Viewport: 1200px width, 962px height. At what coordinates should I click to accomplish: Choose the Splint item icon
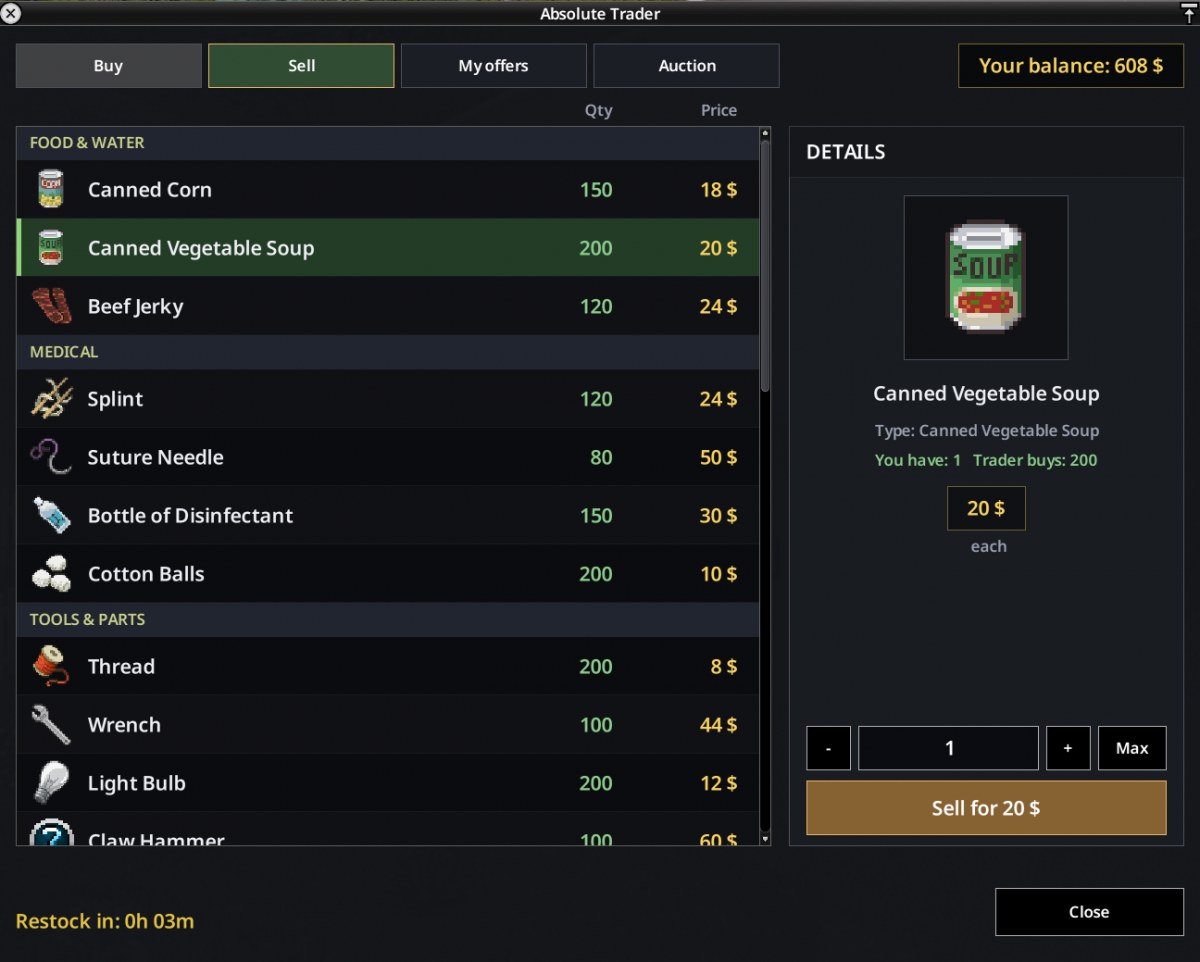51,398
